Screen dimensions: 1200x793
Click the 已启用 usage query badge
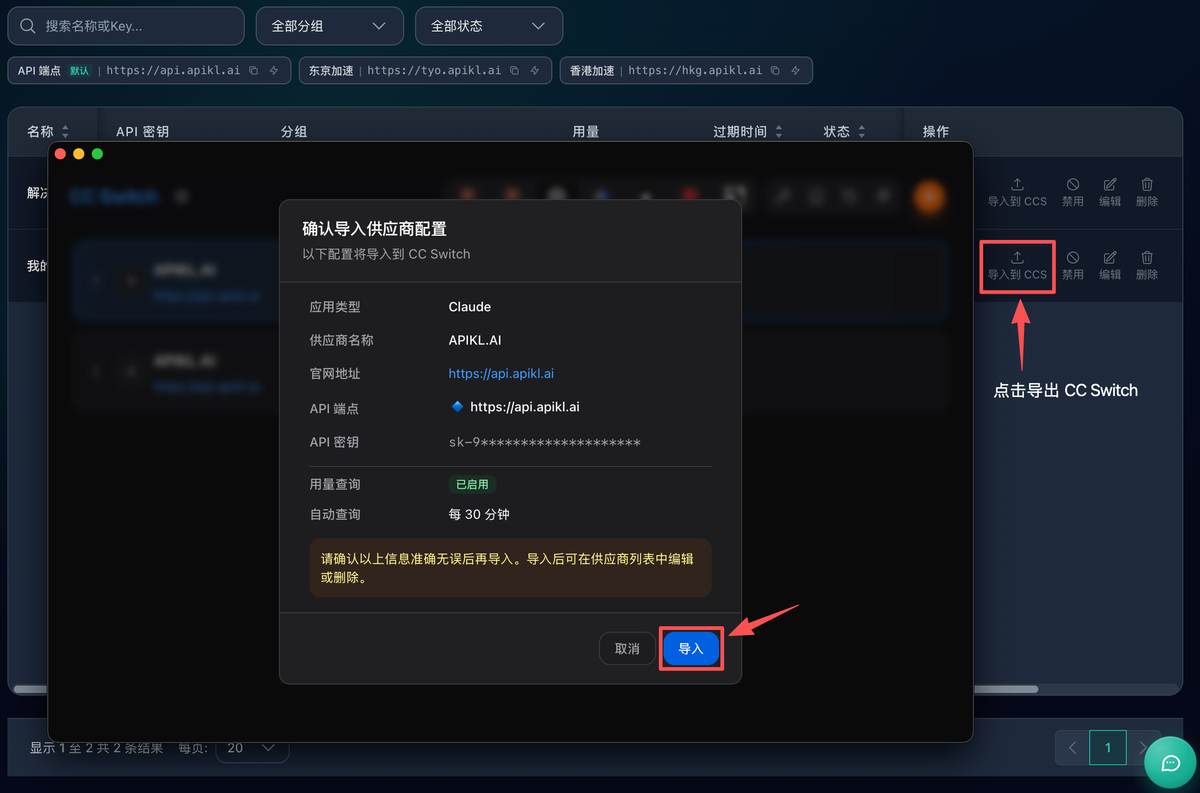click(x=472, y=484)
